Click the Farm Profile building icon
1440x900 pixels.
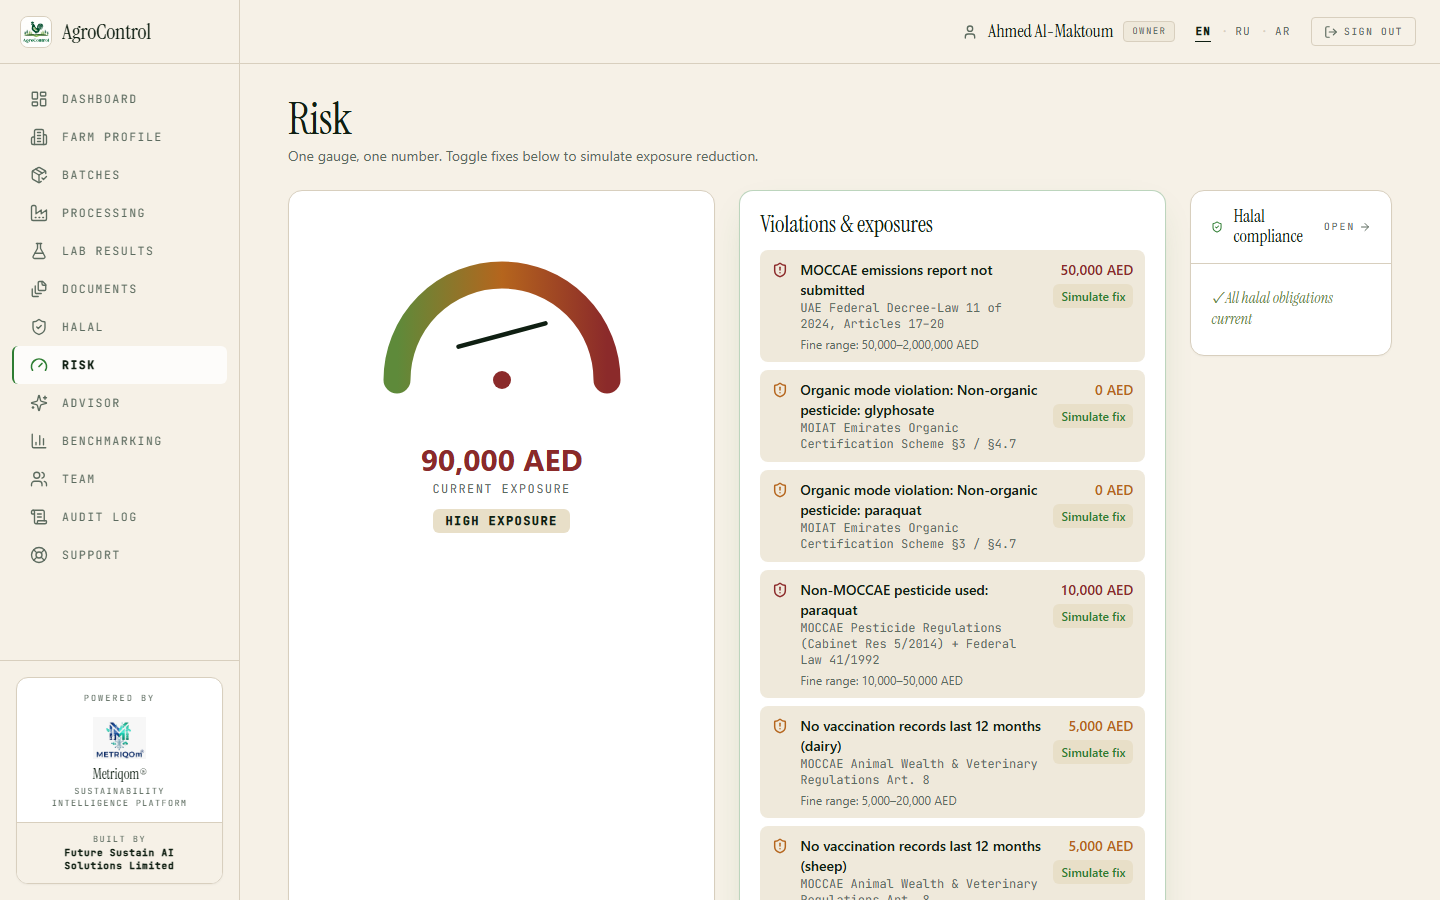coord(39,137)
